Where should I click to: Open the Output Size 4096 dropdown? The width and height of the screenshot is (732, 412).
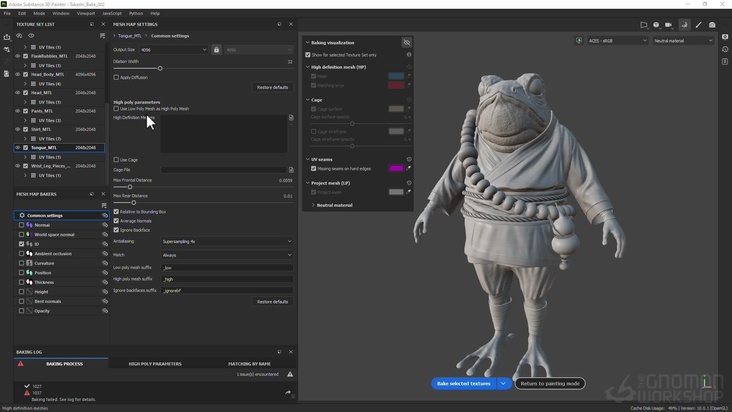tap(173, 49)
